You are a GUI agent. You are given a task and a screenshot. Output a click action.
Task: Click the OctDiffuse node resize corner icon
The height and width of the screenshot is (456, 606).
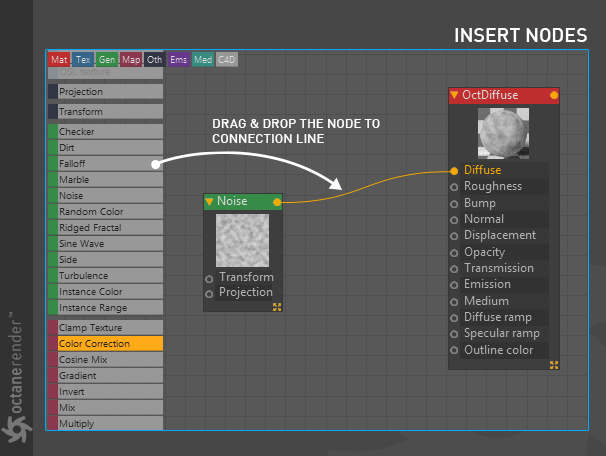[554, 365]
